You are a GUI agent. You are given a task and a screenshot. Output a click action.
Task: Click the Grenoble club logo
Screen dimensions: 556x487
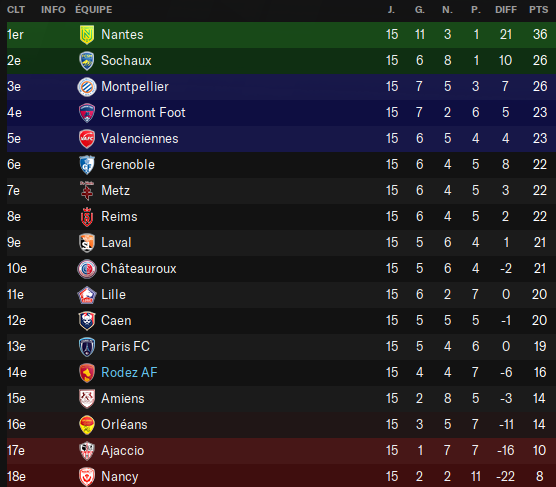87,165
